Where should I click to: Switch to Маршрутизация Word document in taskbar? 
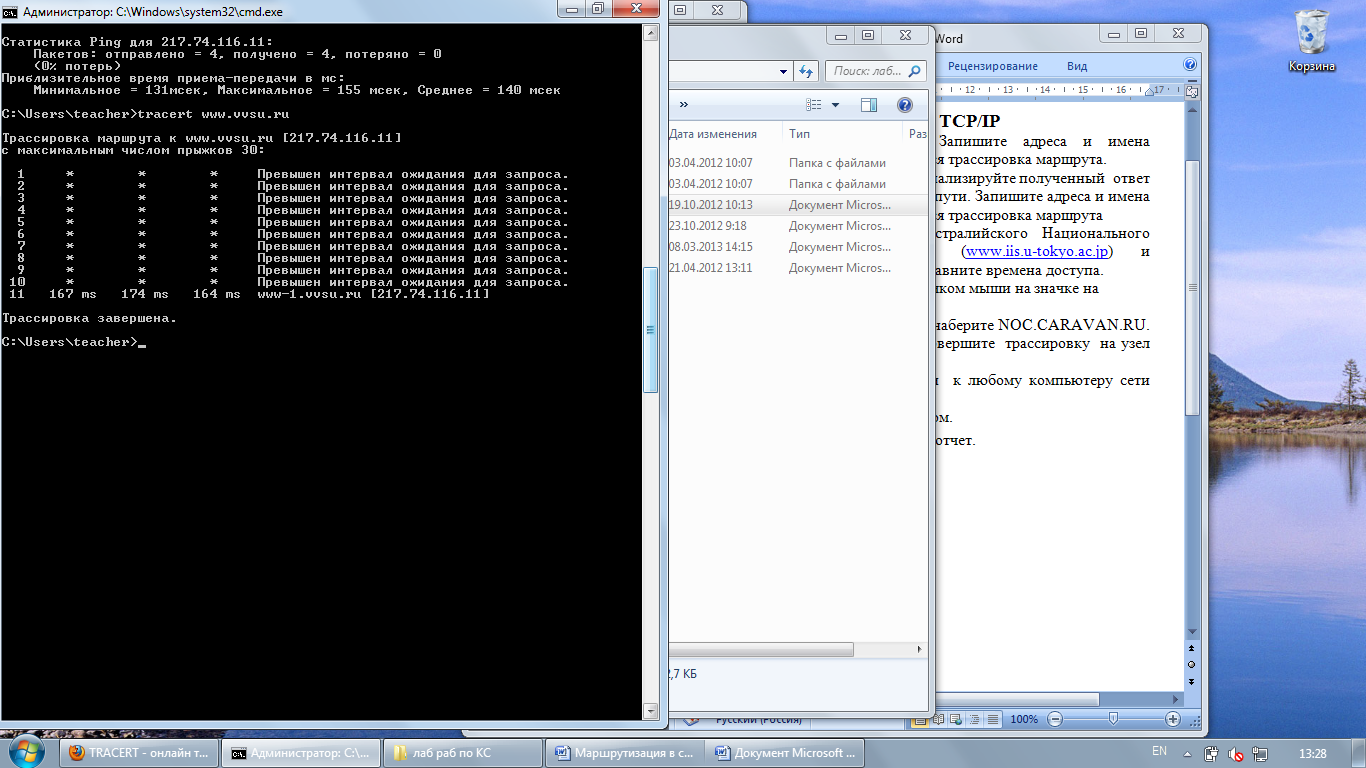(x=625, y=753)
